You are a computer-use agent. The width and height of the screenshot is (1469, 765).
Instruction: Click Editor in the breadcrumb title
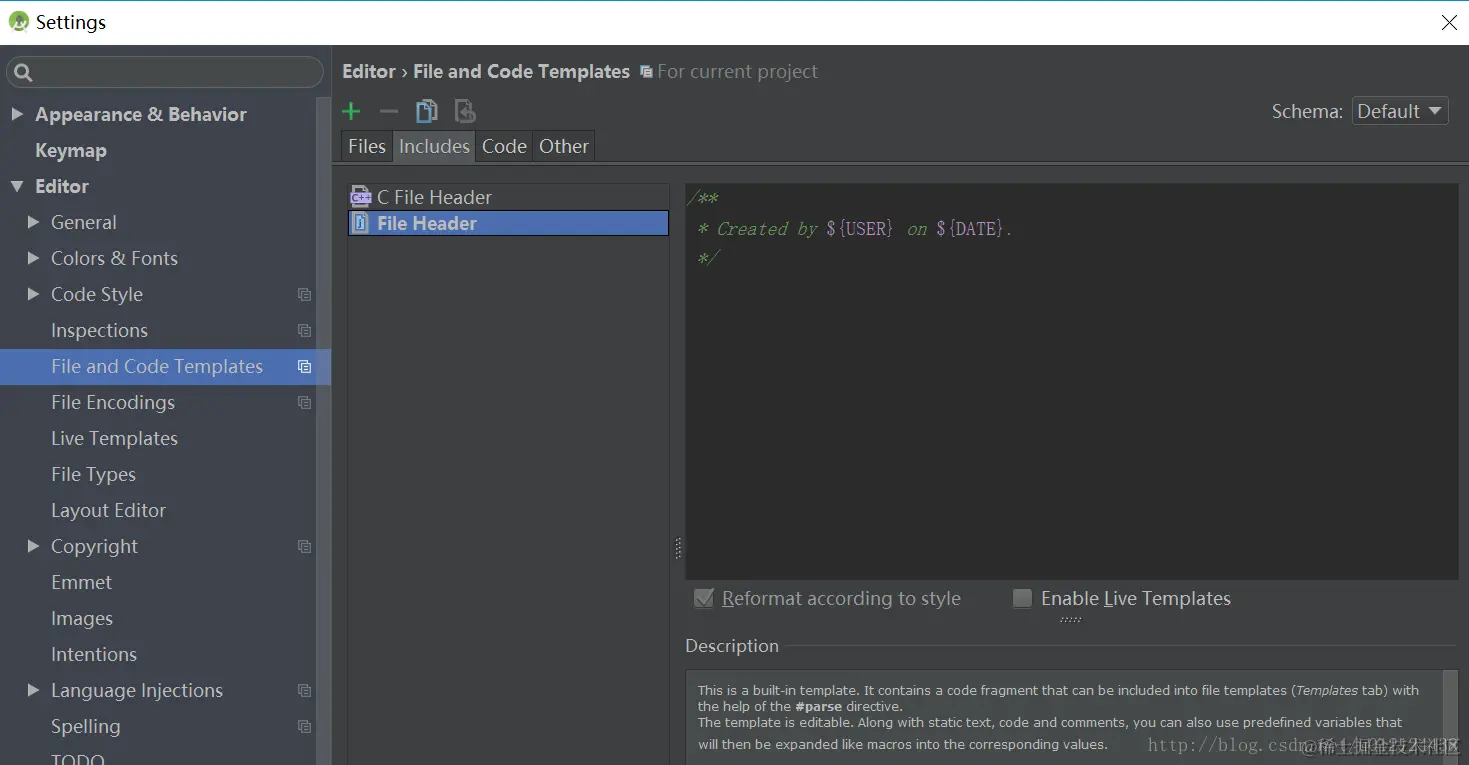[x=369, y=71]
